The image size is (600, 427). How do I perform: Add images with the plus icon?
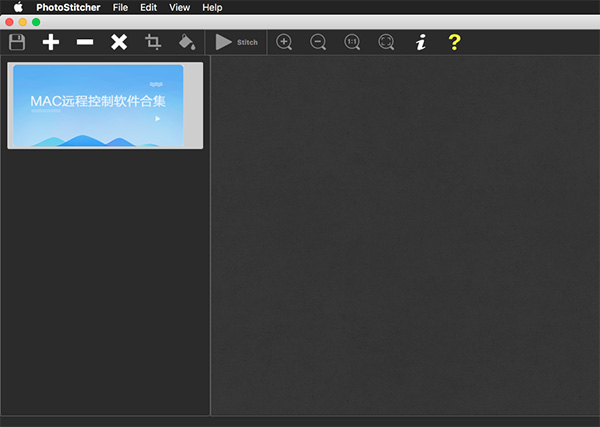coord(51,42)
